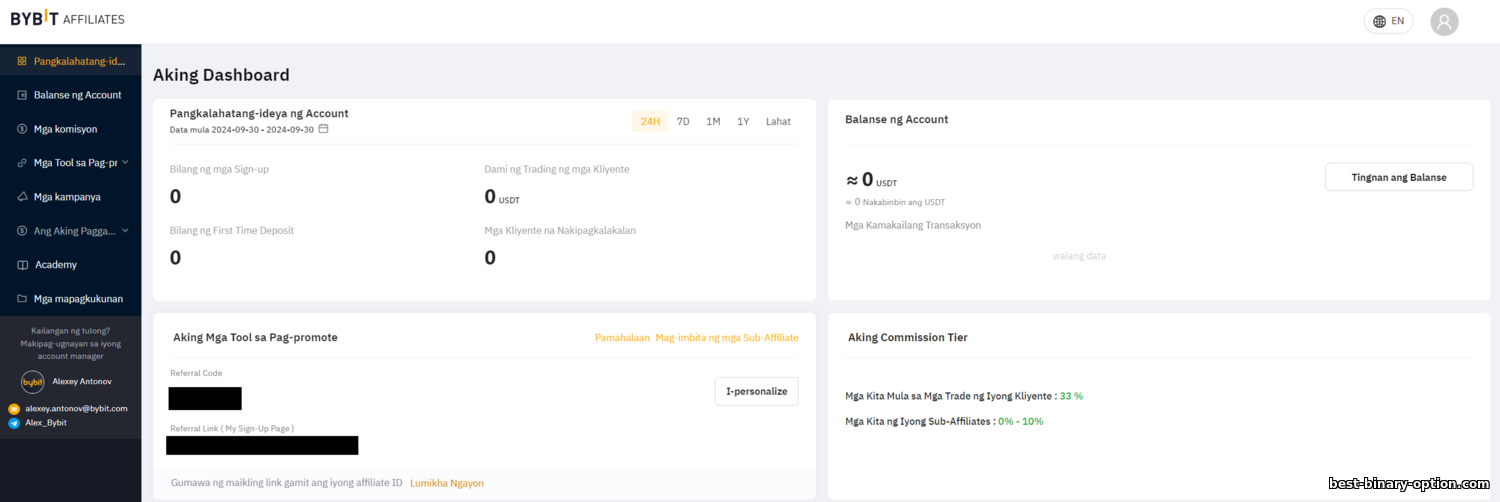Open the EN language selector
Viewport: 1500px width, 502px height.
coord(1388,21)
